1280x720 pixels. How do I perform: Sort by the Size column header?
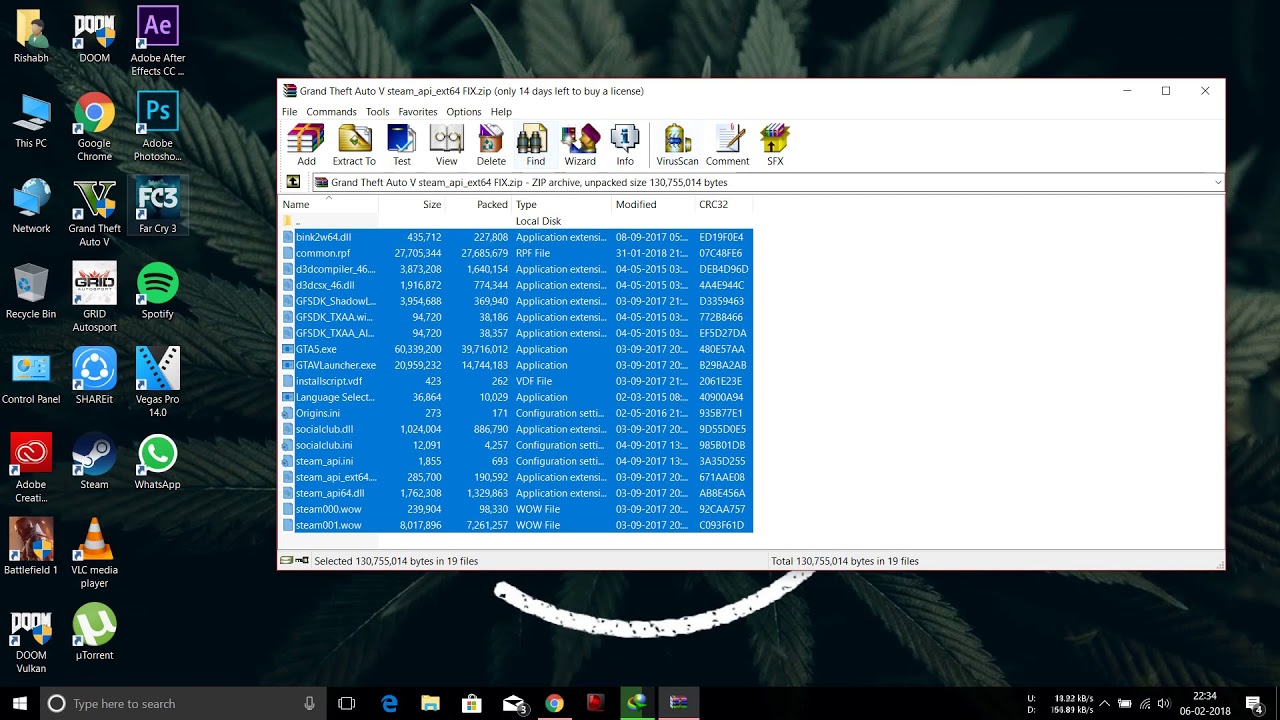(x=411, y=204)
